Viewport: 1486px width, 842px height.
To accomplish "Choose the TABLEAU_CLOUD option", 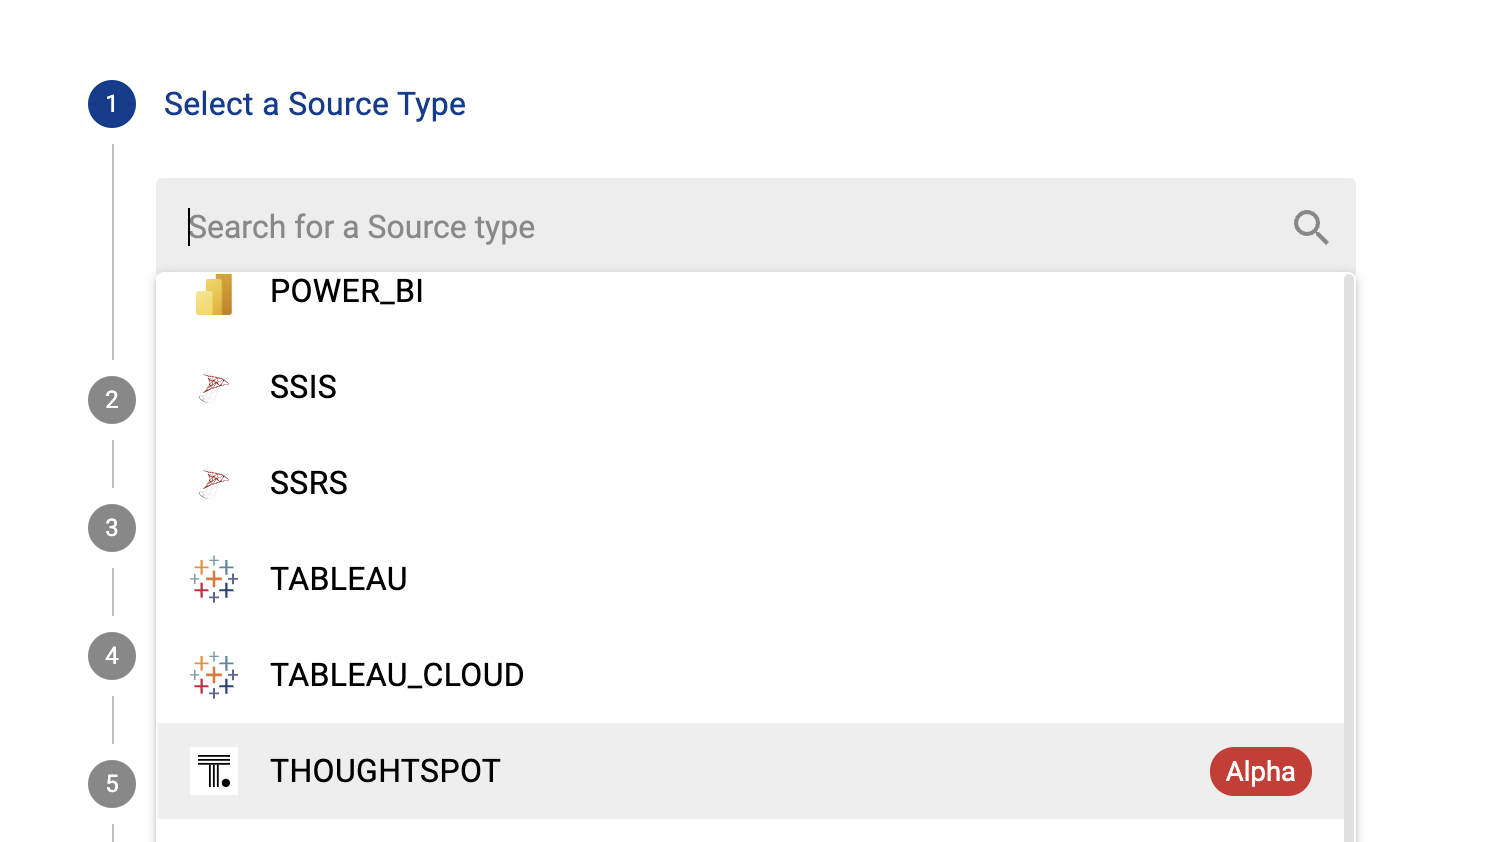I will [397, 675].
